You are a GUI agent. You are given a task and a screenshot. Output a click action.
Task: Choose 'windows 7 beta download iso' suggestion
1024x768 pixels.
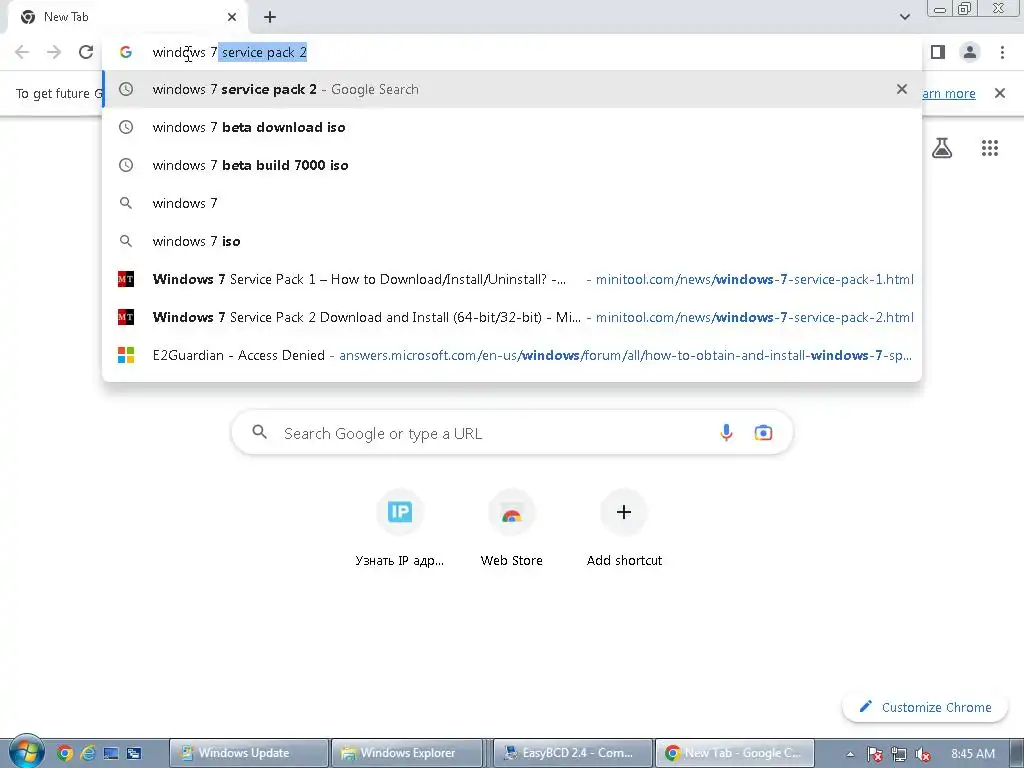[512, 127]
